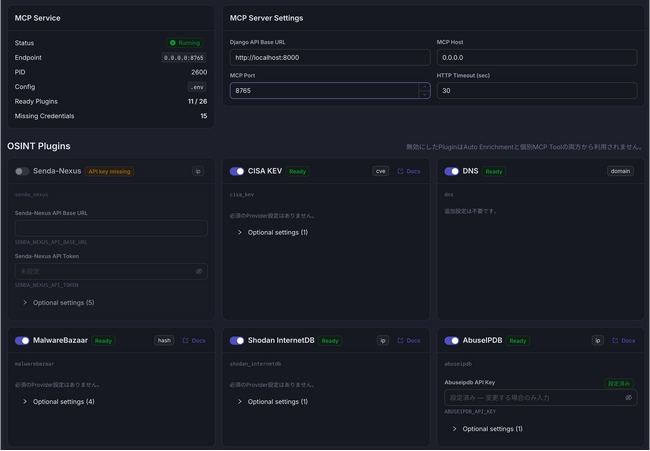
Task: Show Senda-Nexus API Token with eye icon
Action: coord(199,271)
